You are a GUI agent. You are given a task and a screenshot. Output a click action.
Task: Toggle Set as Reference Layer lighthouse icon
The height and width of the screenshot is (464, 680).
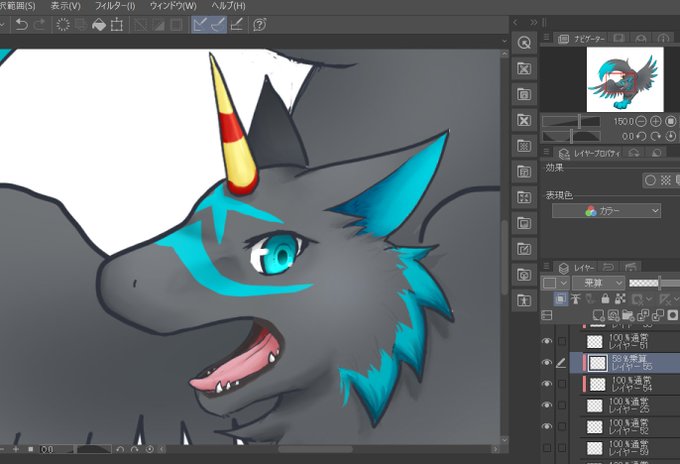(x=575, y=299)
